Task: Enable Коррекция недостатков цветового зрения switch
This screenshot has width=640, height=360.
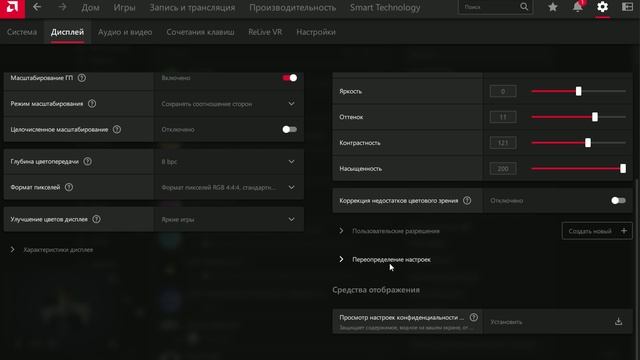Action: pyautogui.click(x=618, y=200)
